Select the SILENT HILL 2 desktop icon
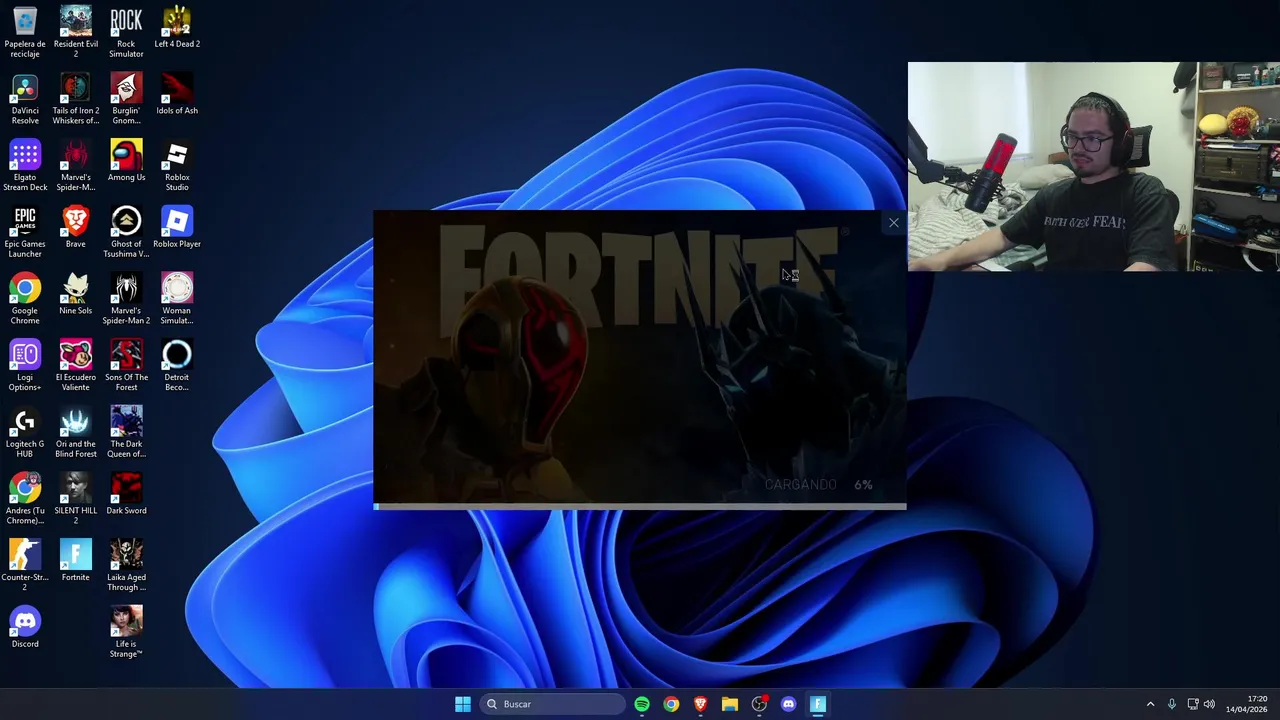This screenshot has width=1280, height=720. [76, 498]
